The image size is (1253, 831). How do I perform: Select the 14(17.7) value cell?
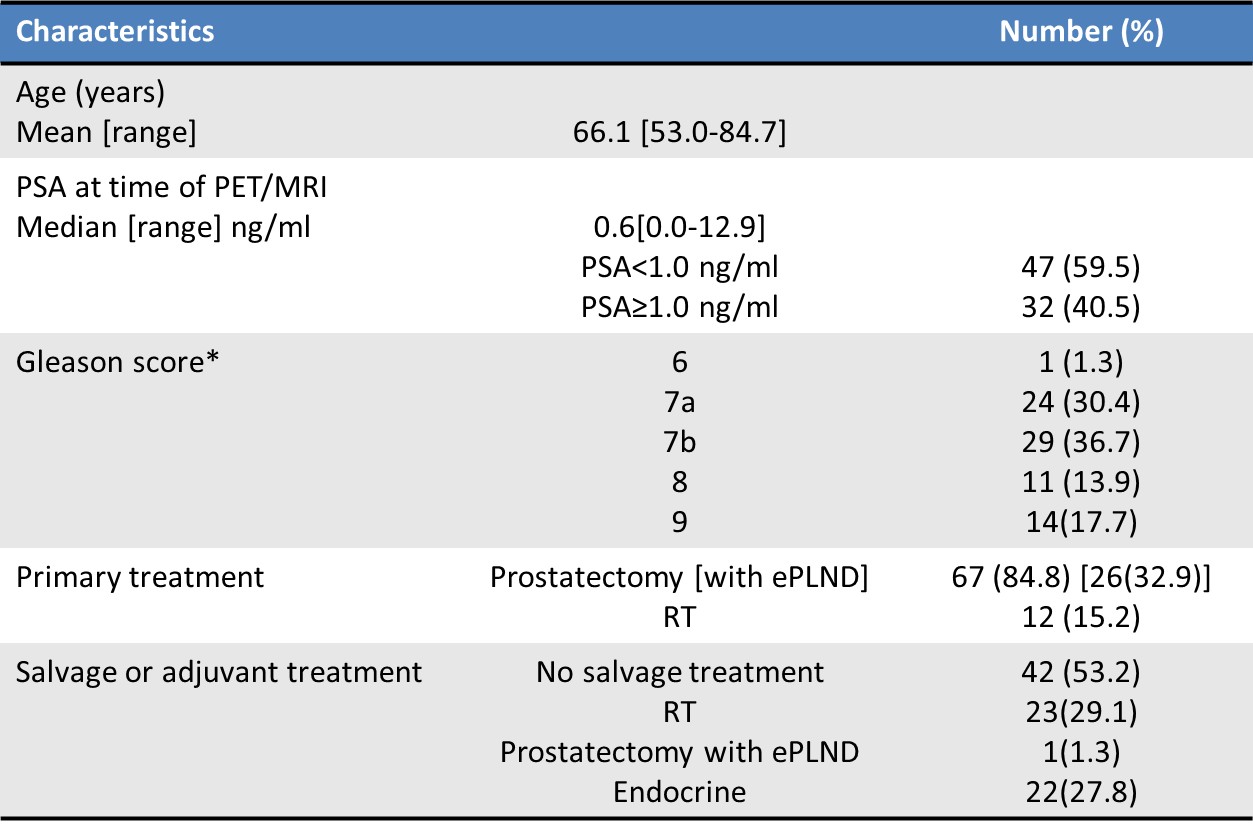(1082, 521)
